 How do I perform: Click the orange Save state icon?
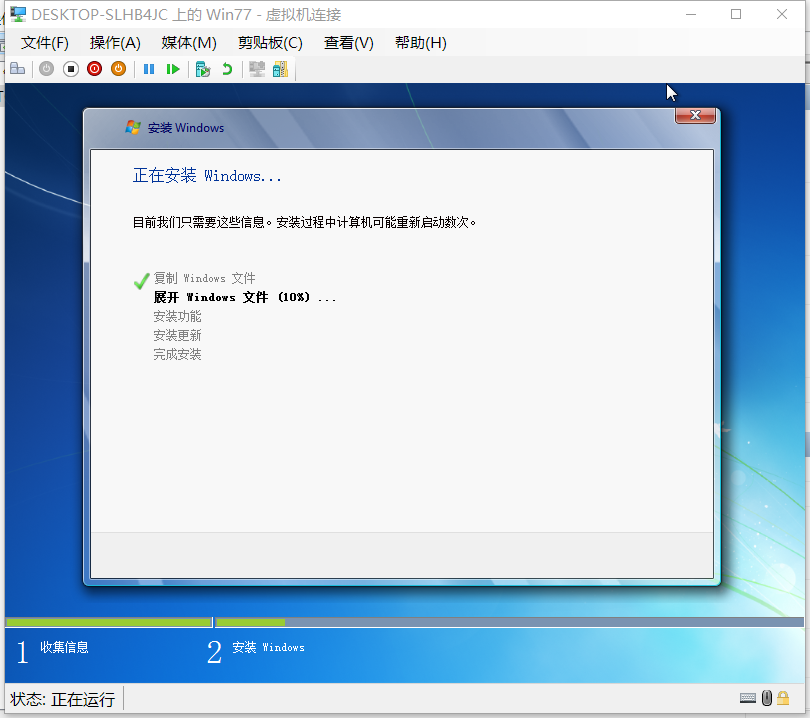[x=118, y=69]
